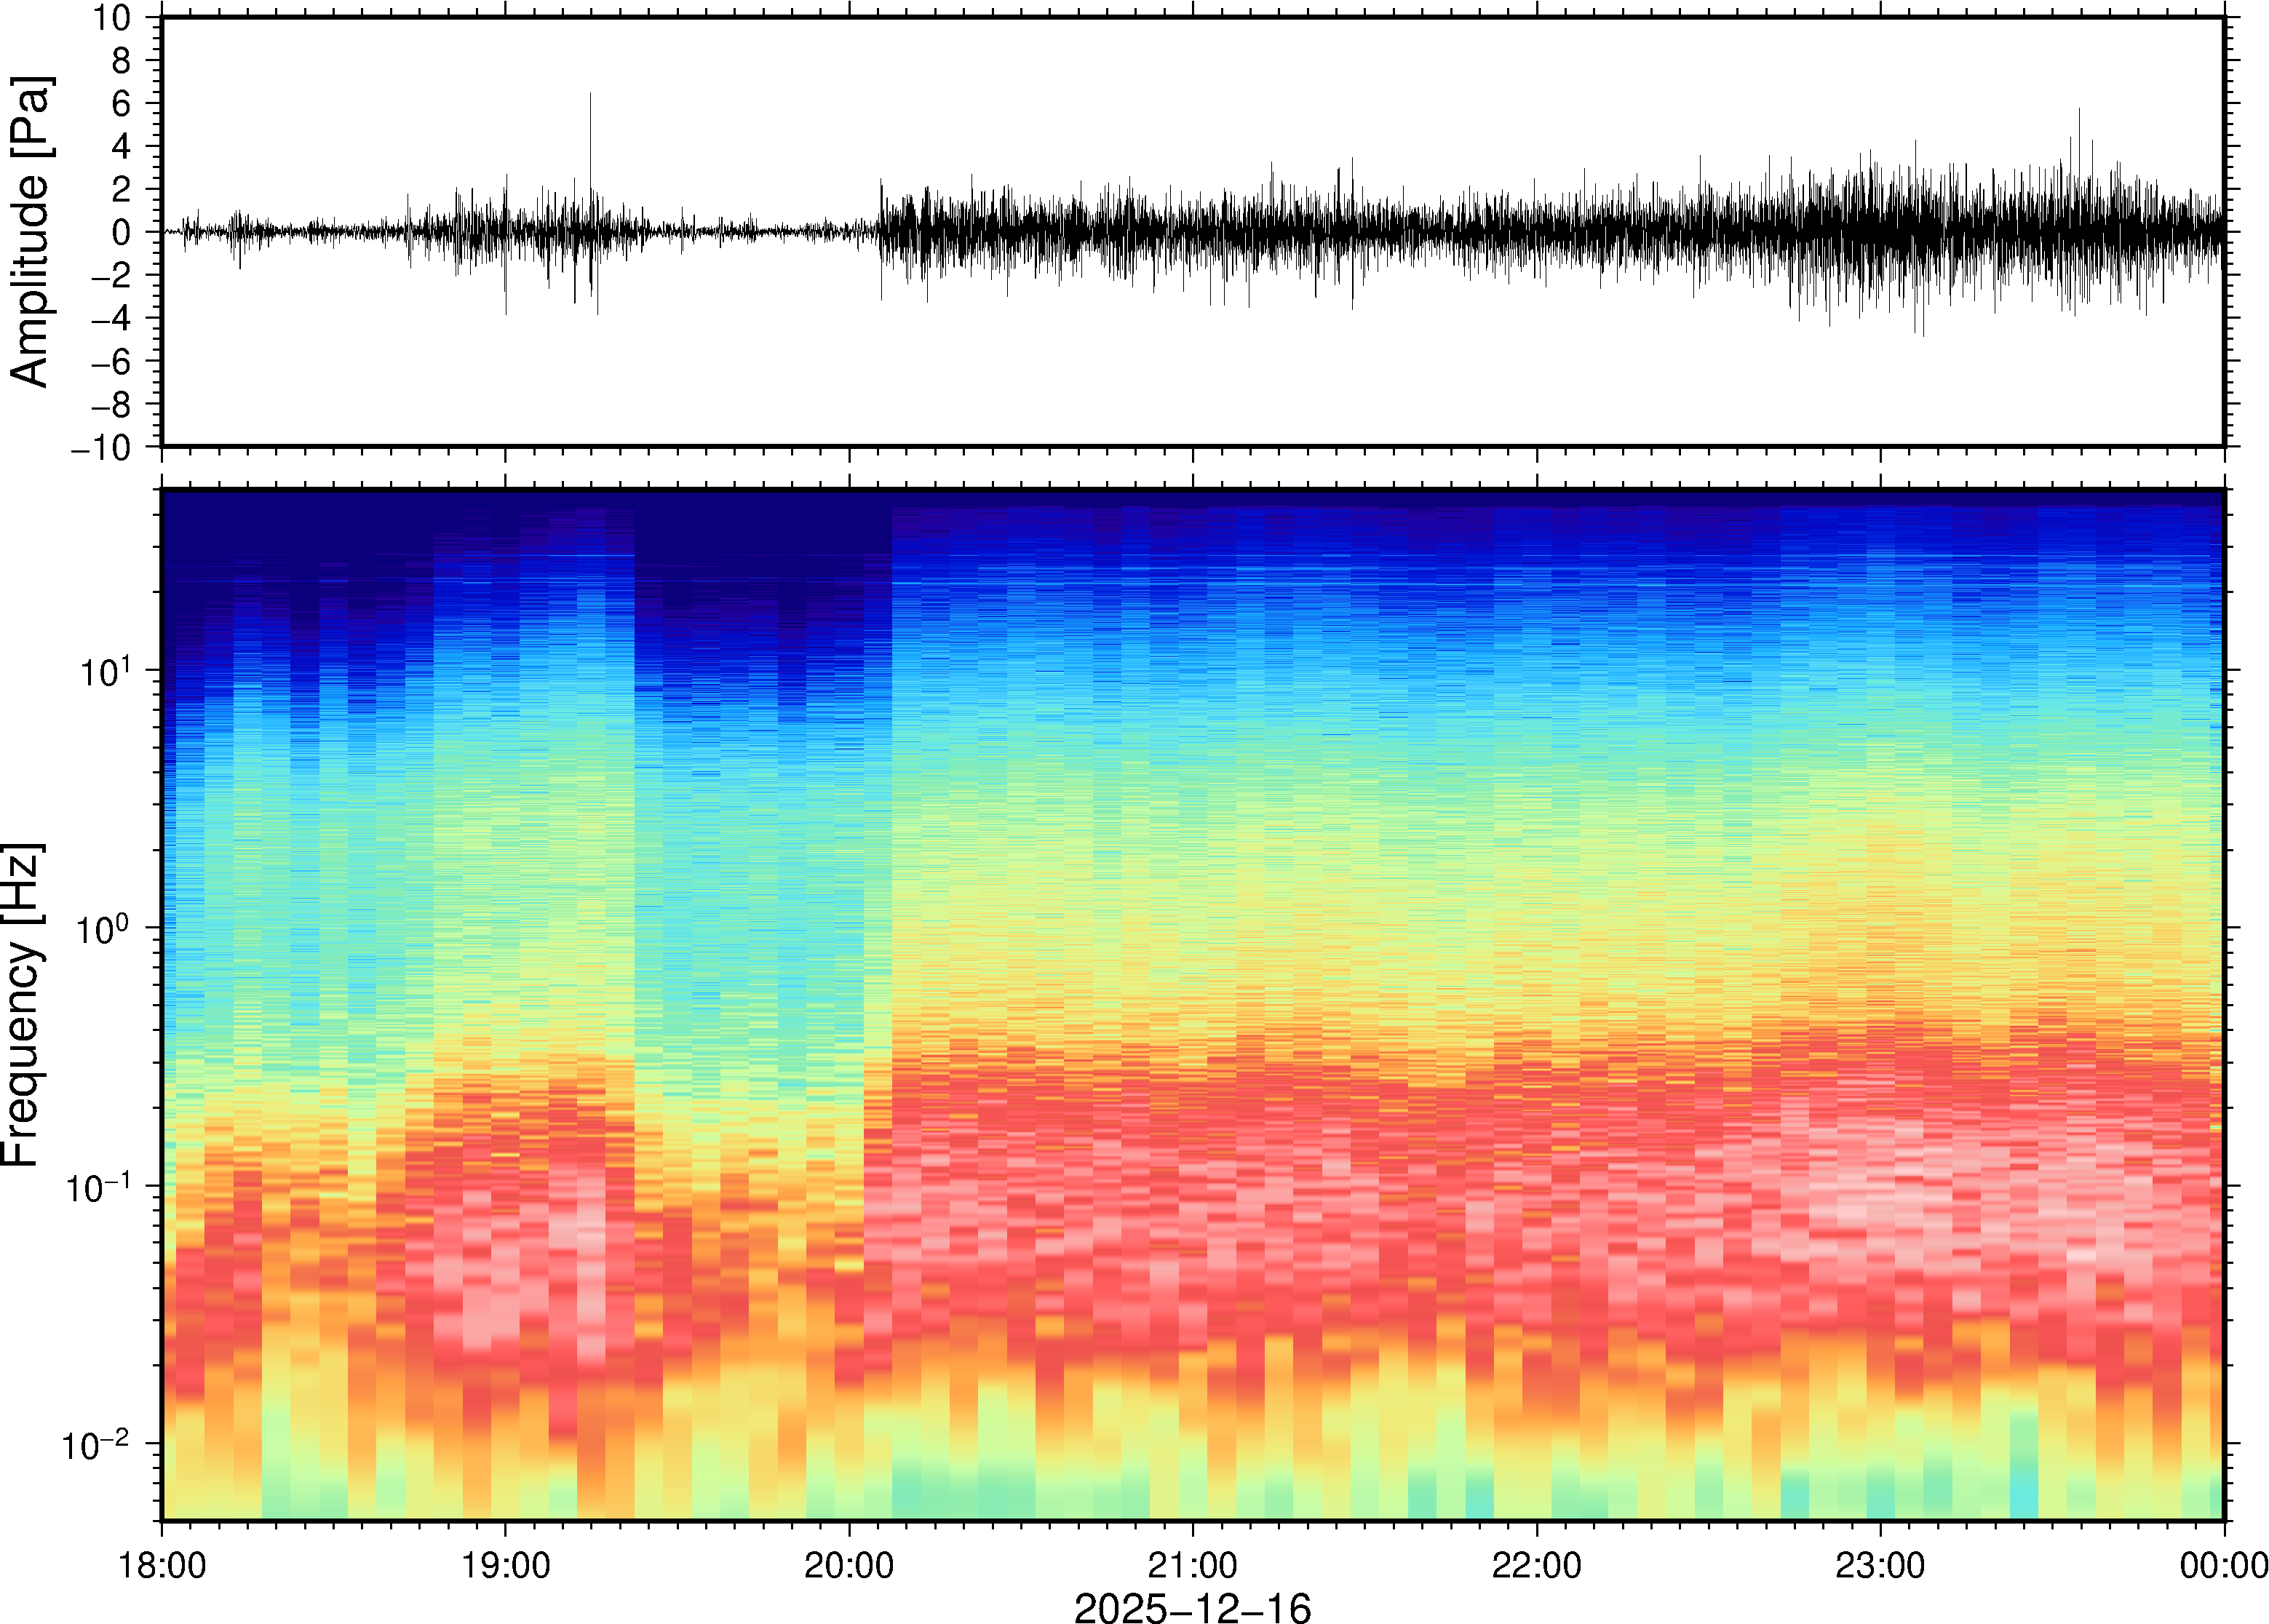2269x1624 pixels.
Task: Click the 20:00 time axis label
Action: point(849,1565)
